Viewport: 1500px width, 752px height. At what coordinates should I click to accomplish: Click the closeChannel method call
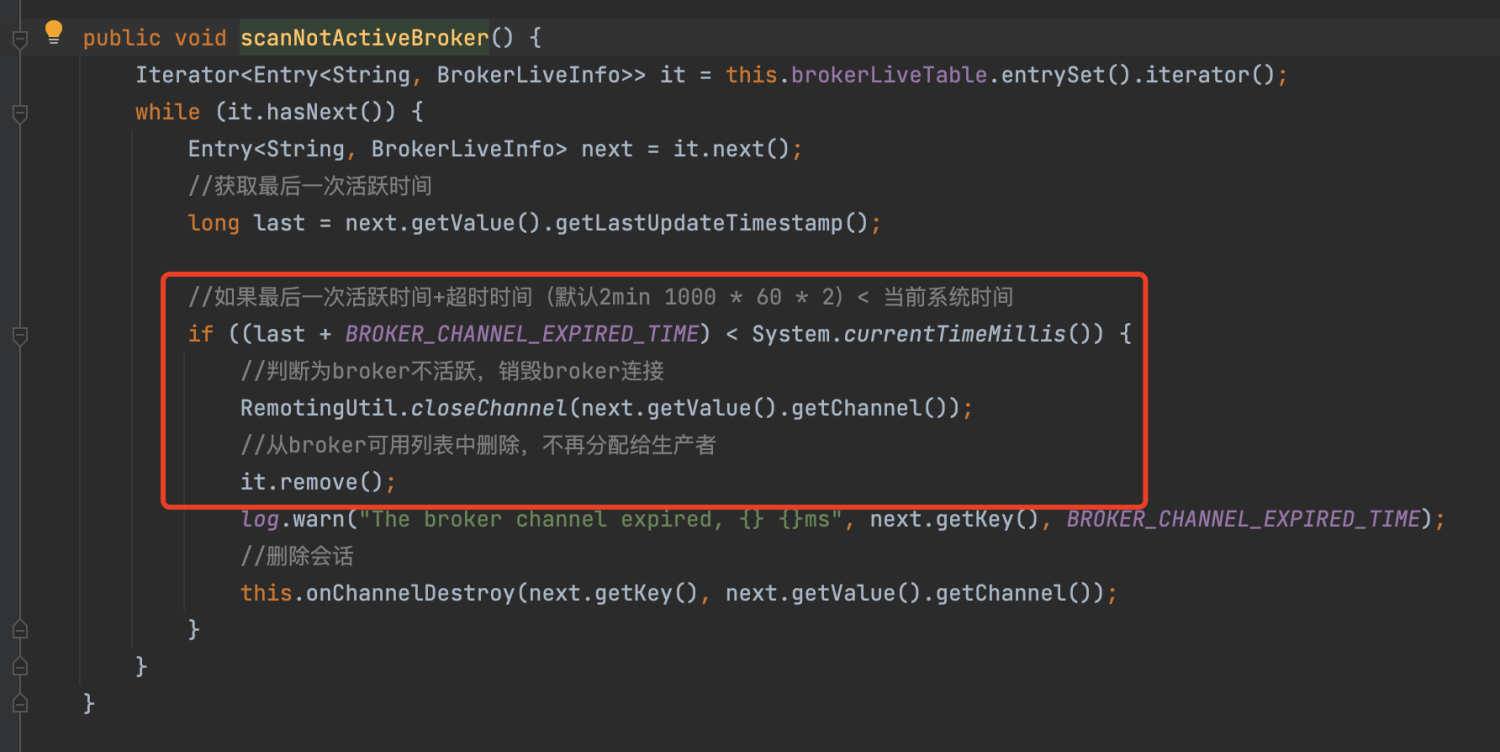(x=490, y=408)
